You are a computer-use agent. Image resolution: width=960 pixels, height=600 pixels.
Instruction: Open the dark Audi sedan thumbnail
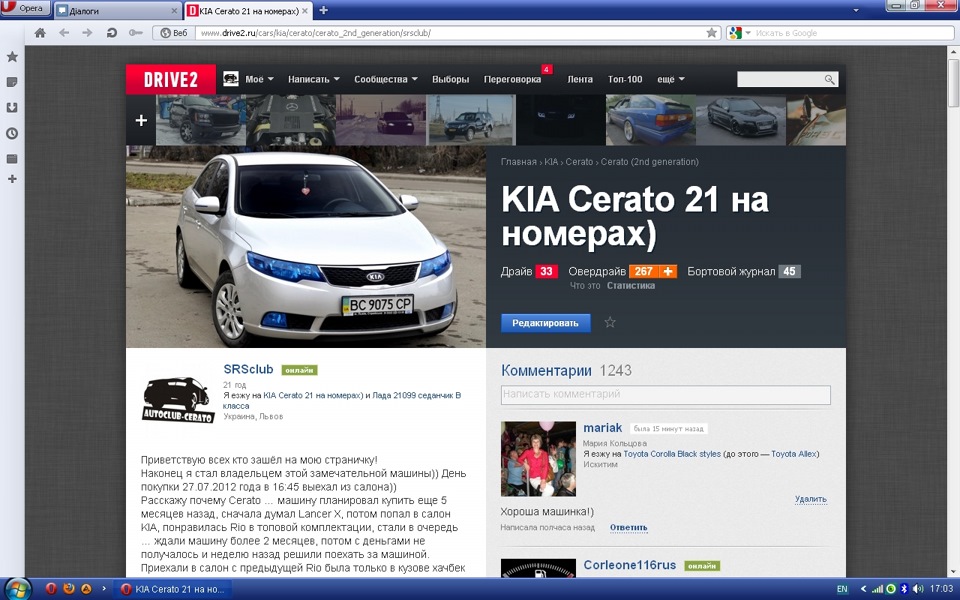741,120
